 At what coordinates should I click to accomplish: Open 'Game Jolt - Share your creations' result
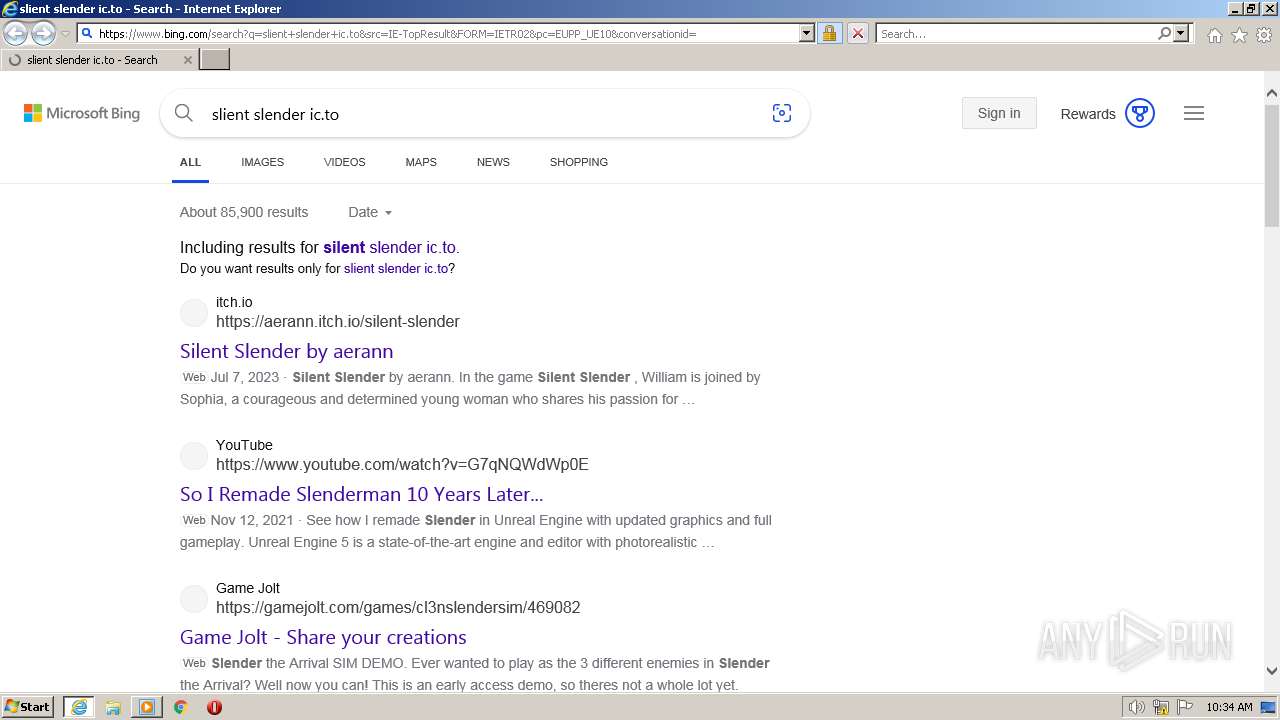[x=323, y=637]
